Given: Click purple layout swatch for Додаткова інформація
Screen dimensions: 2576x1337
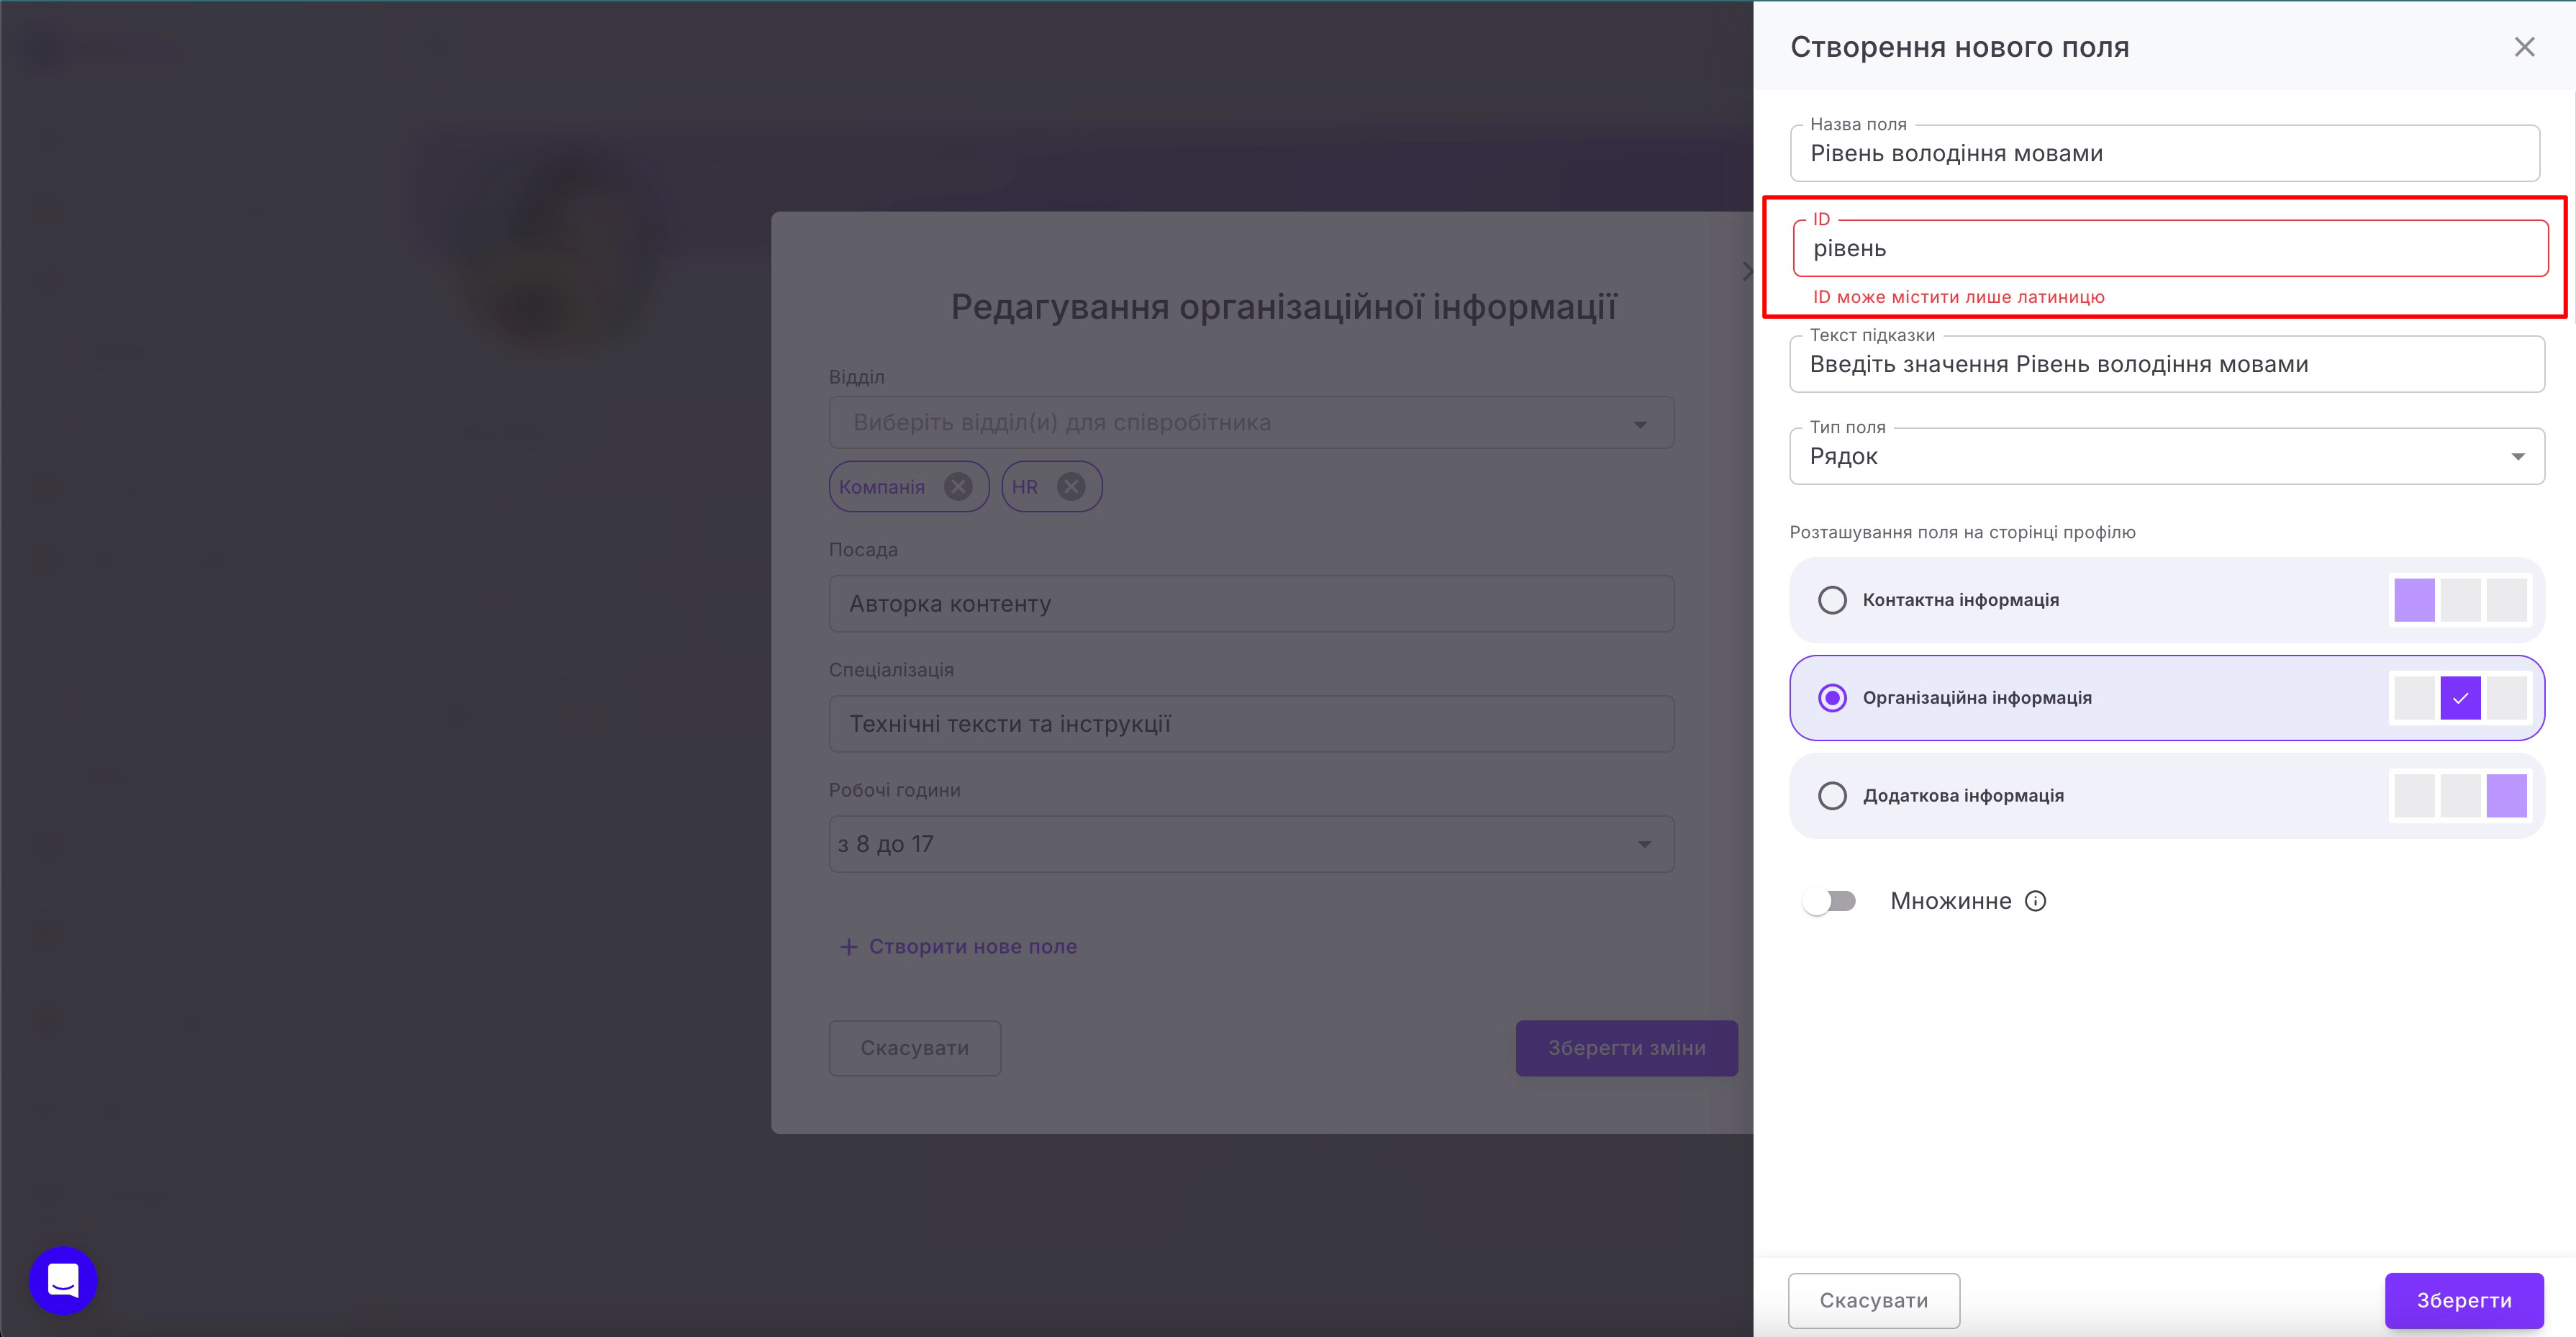Looking at the screenshot, I should (2506, 796).
